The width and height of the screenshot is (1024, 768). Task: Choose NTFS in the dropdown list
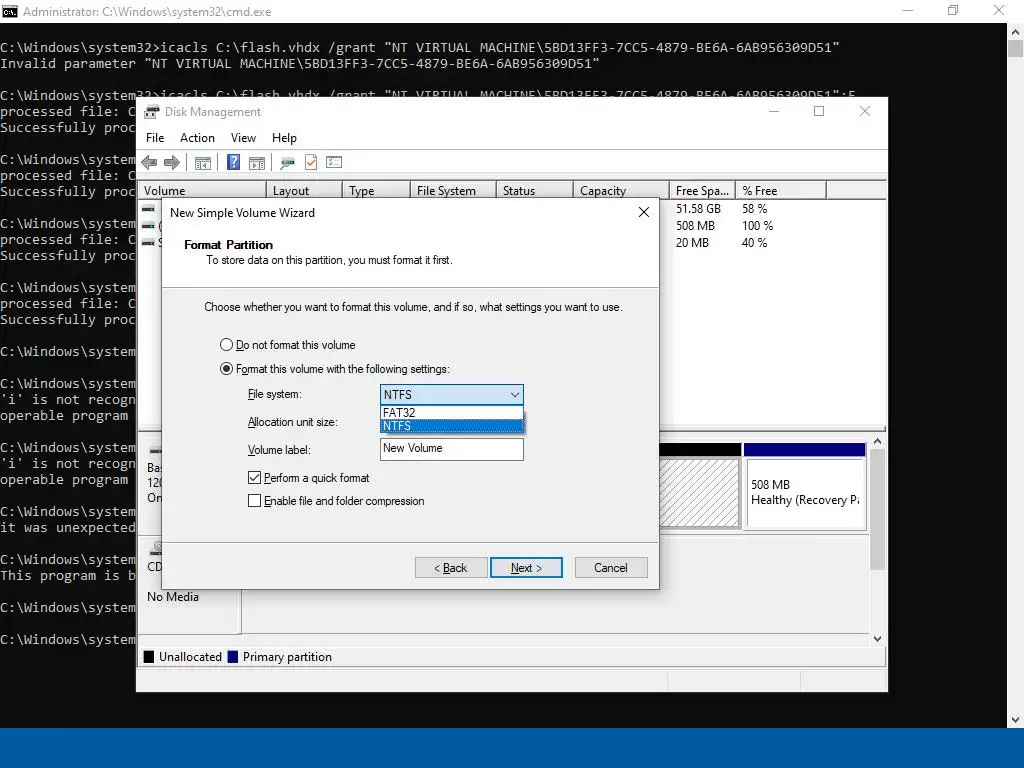(452, 426)
